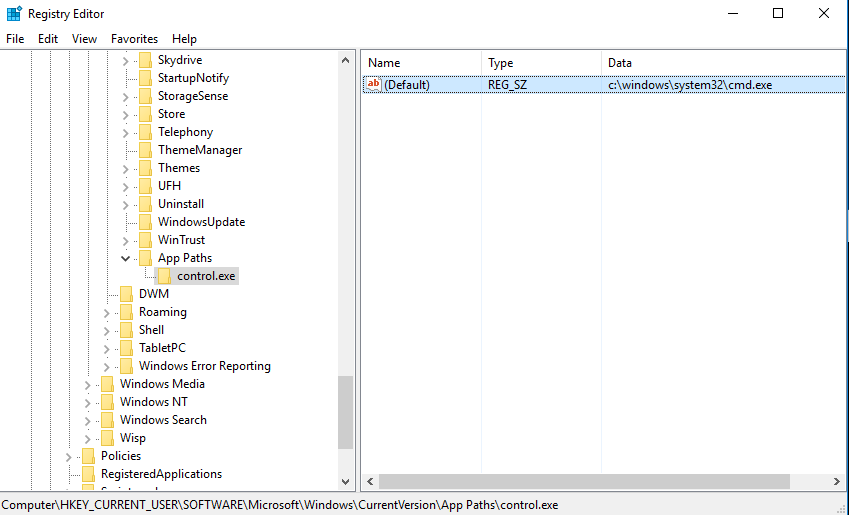Click the App Paths folder icon
849x515 pixels.
145,258
